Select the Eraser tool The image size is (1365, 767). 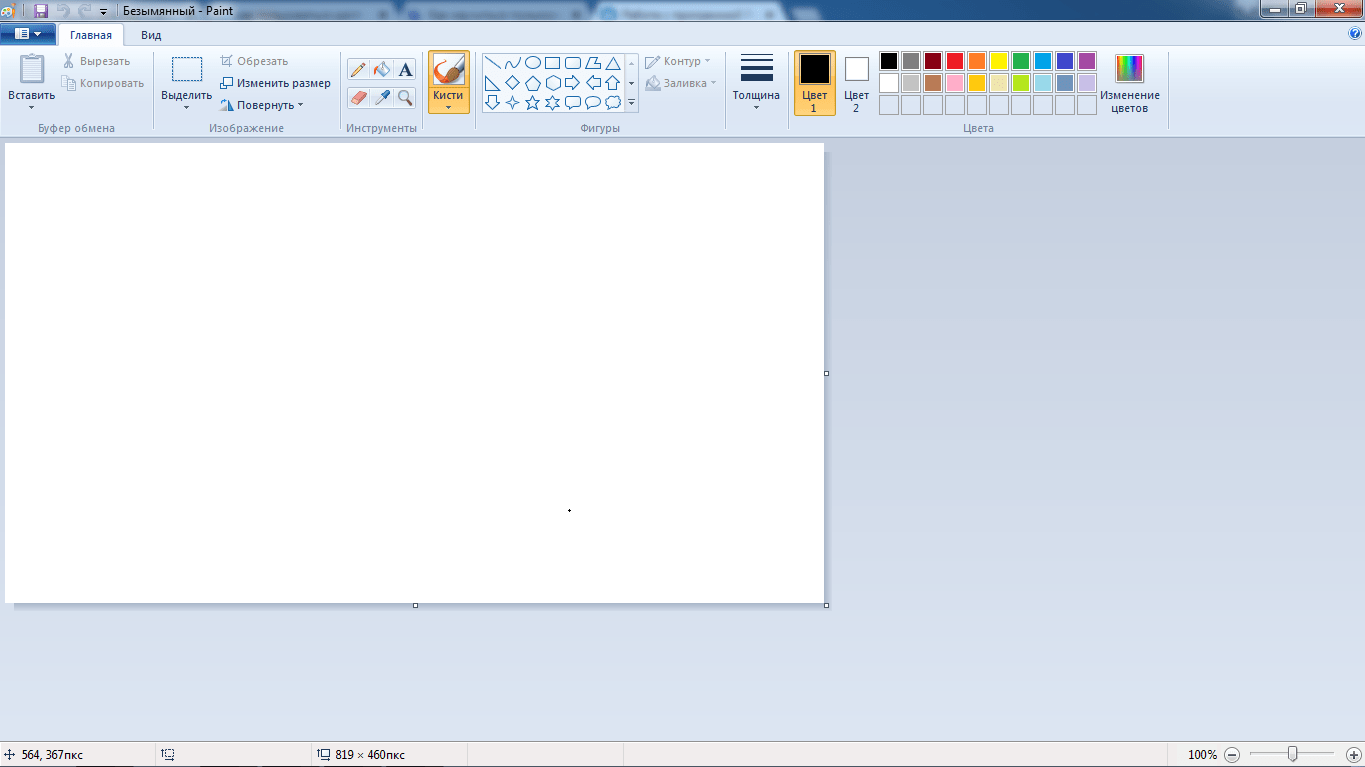358,97
